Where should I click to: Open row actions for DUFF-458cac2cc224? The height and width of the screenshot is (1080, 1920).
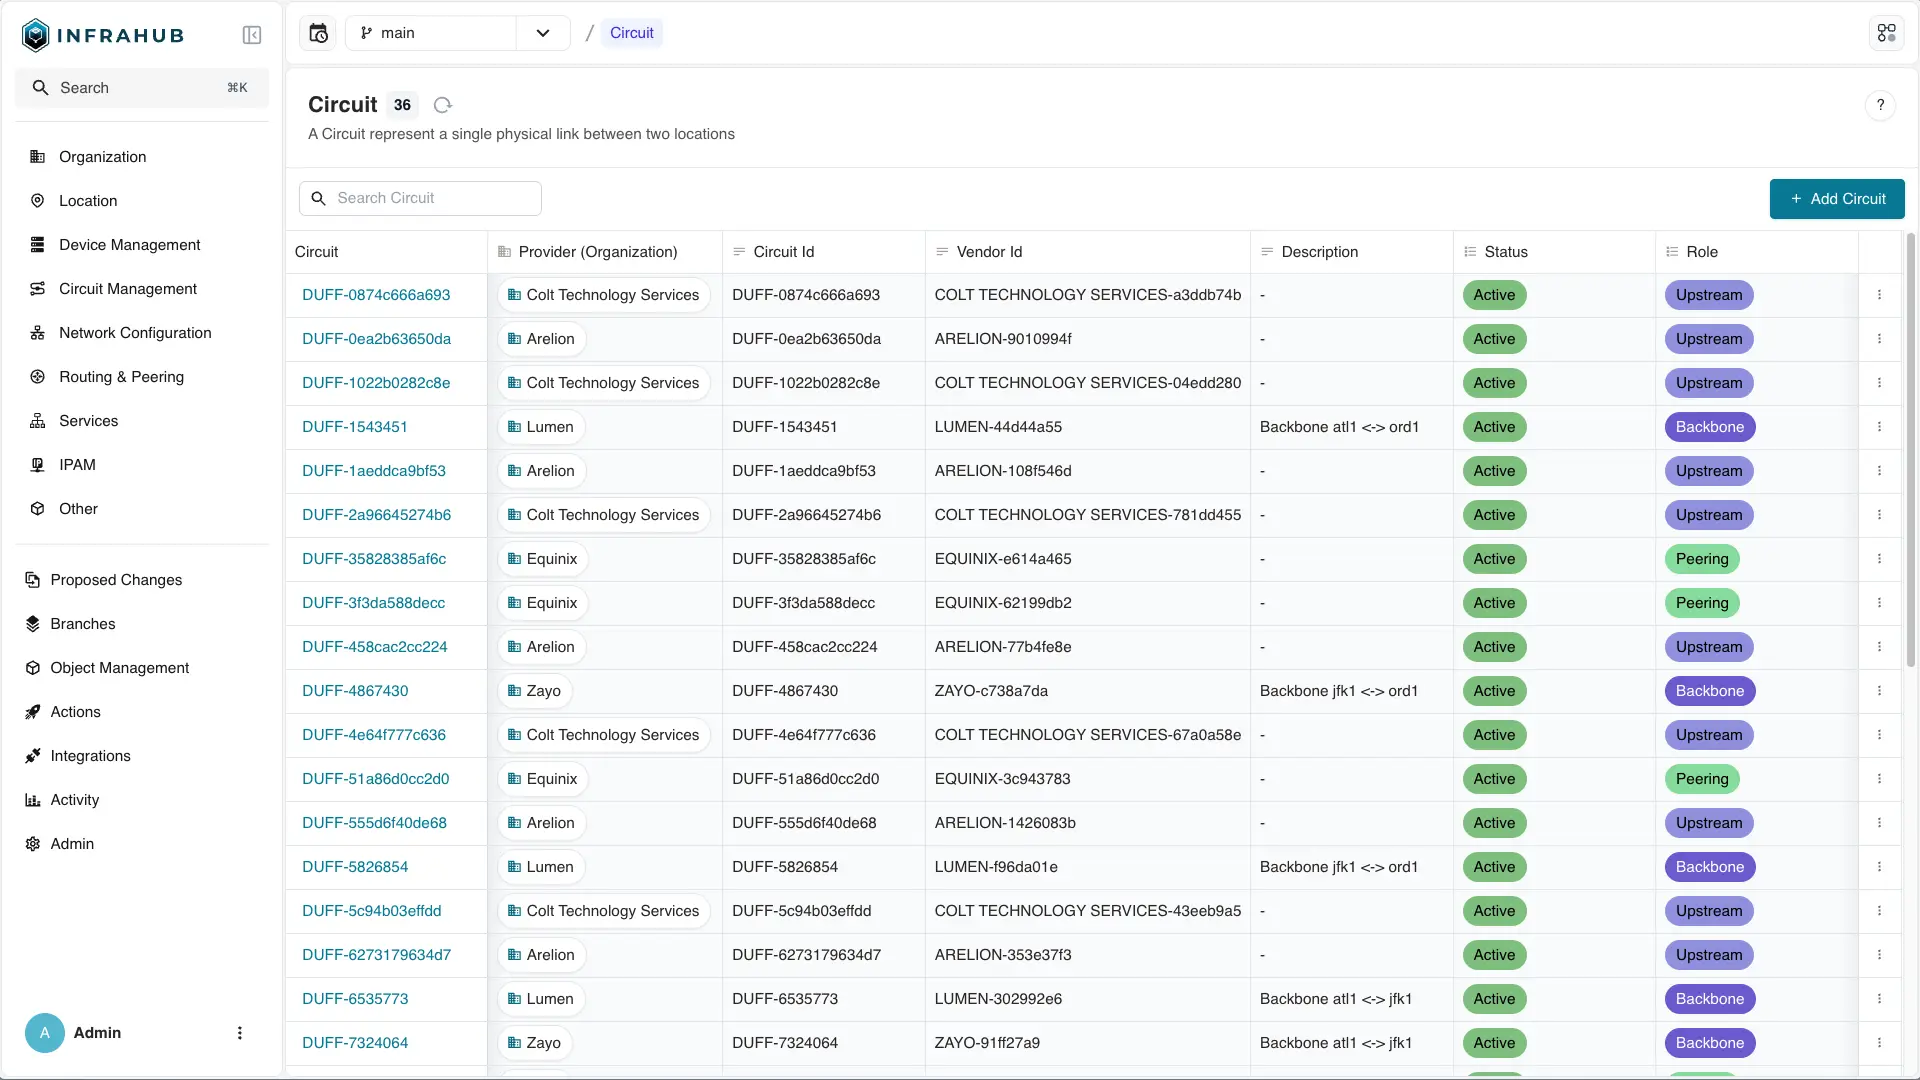(x=1879, y=647)
